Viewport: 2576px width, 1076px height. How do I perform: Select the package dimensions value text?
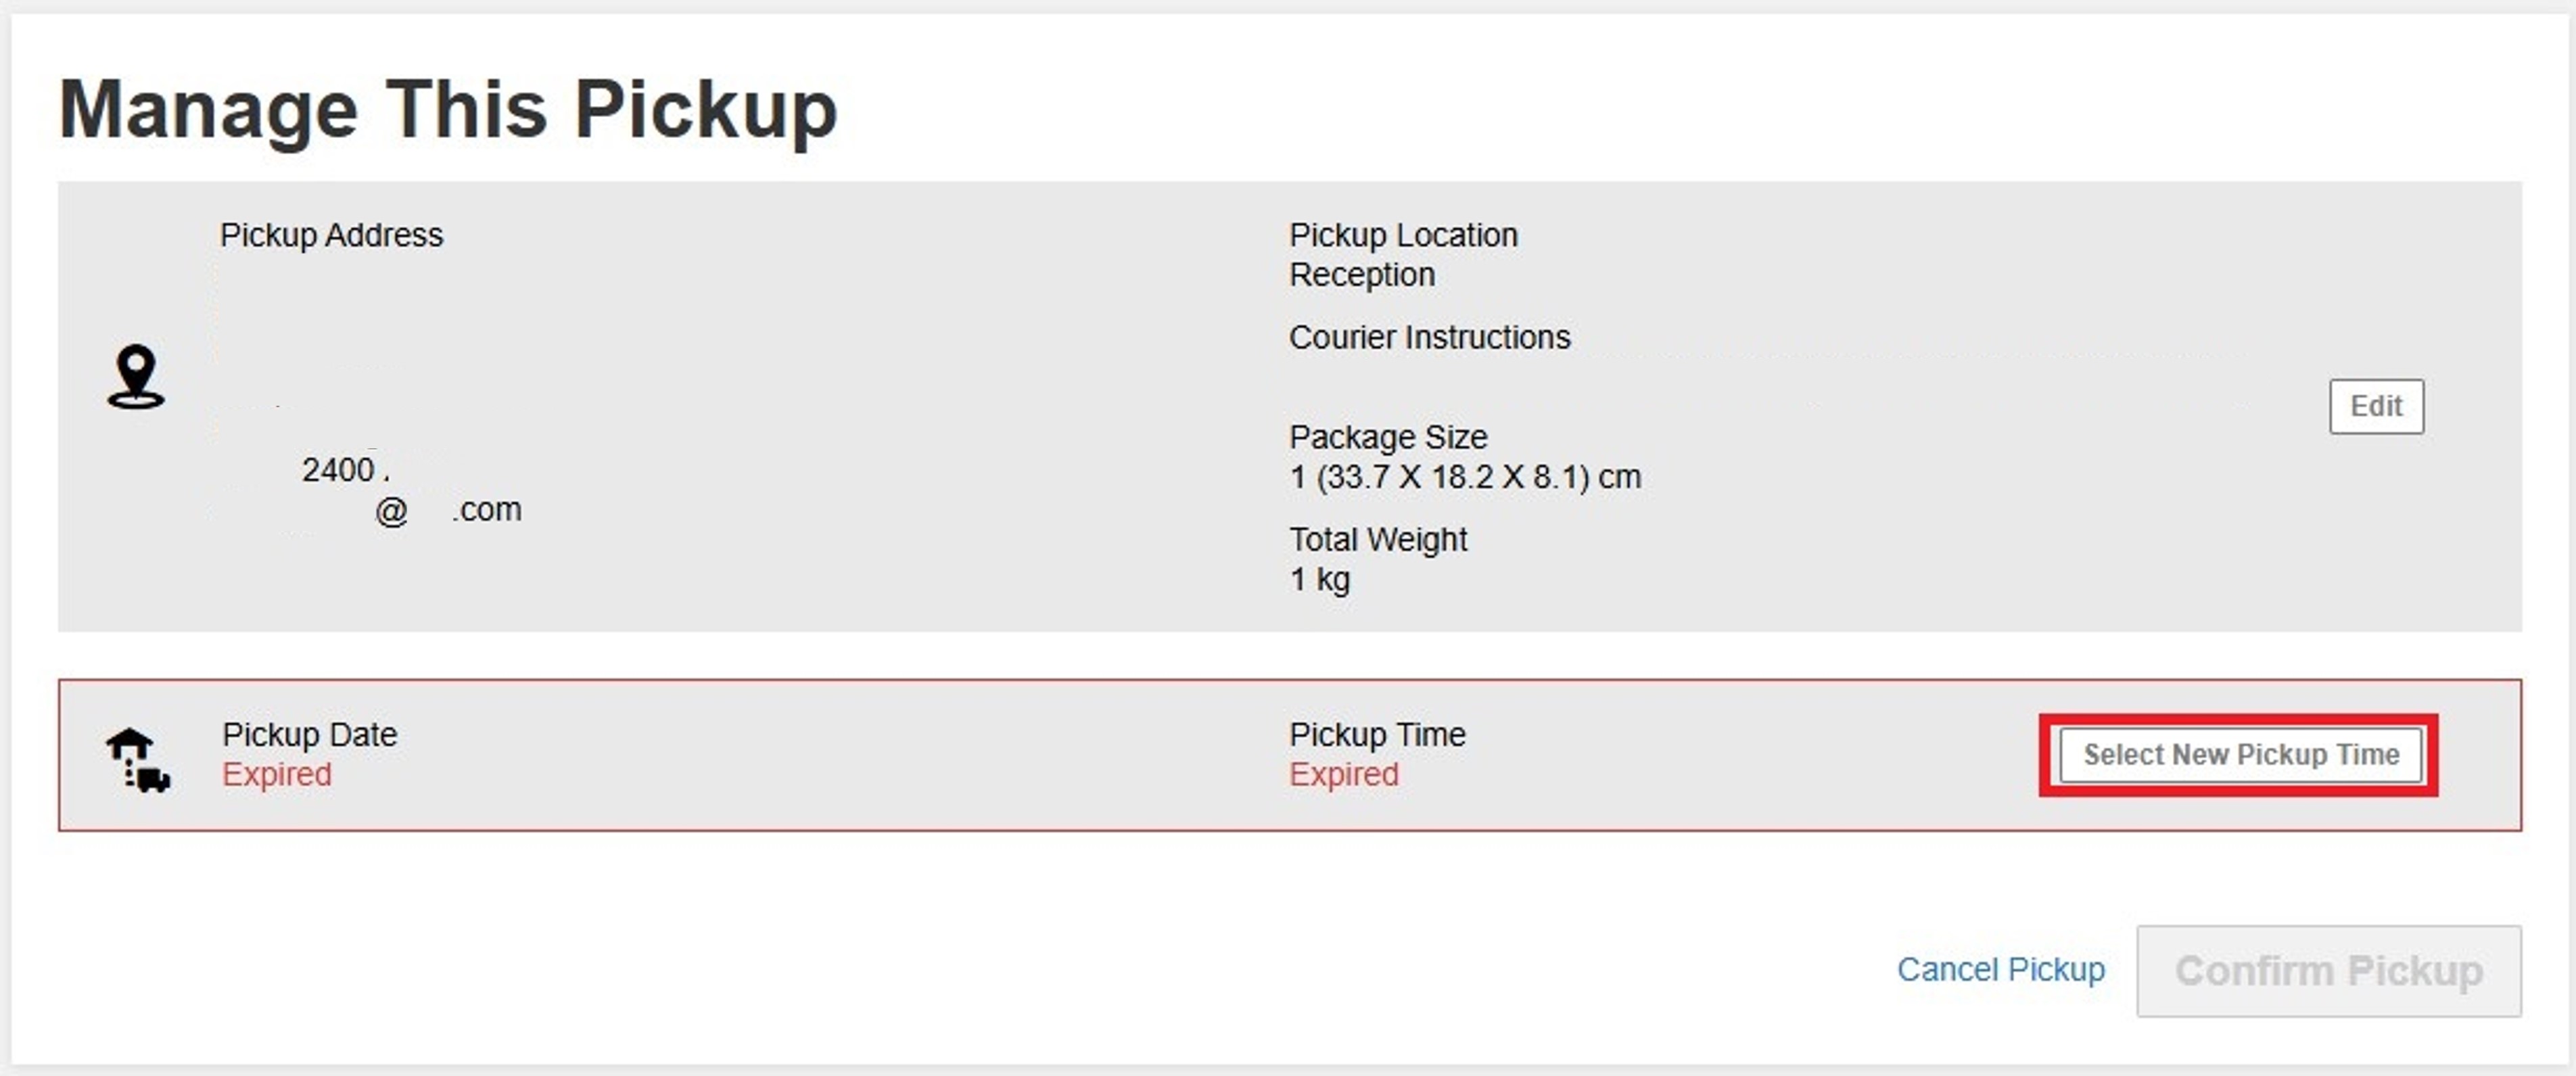pyautogui.click(x=1465, y=477)
